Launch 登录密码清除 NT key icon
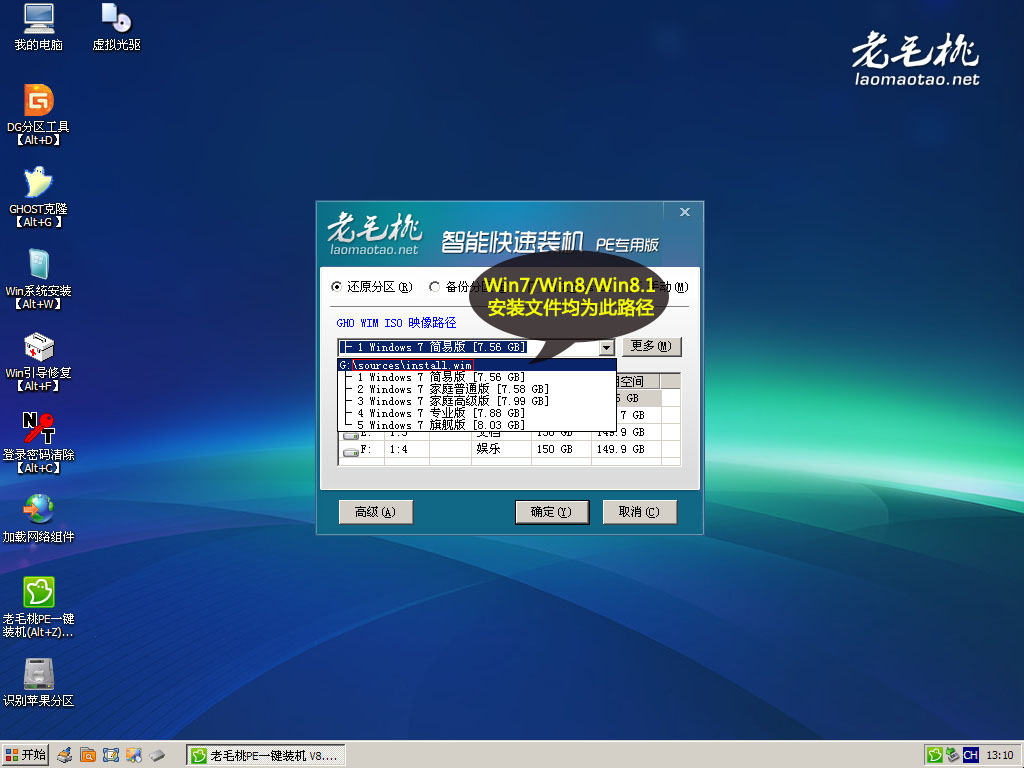This screenshot has width=1024, height=768. coord(39,443)
